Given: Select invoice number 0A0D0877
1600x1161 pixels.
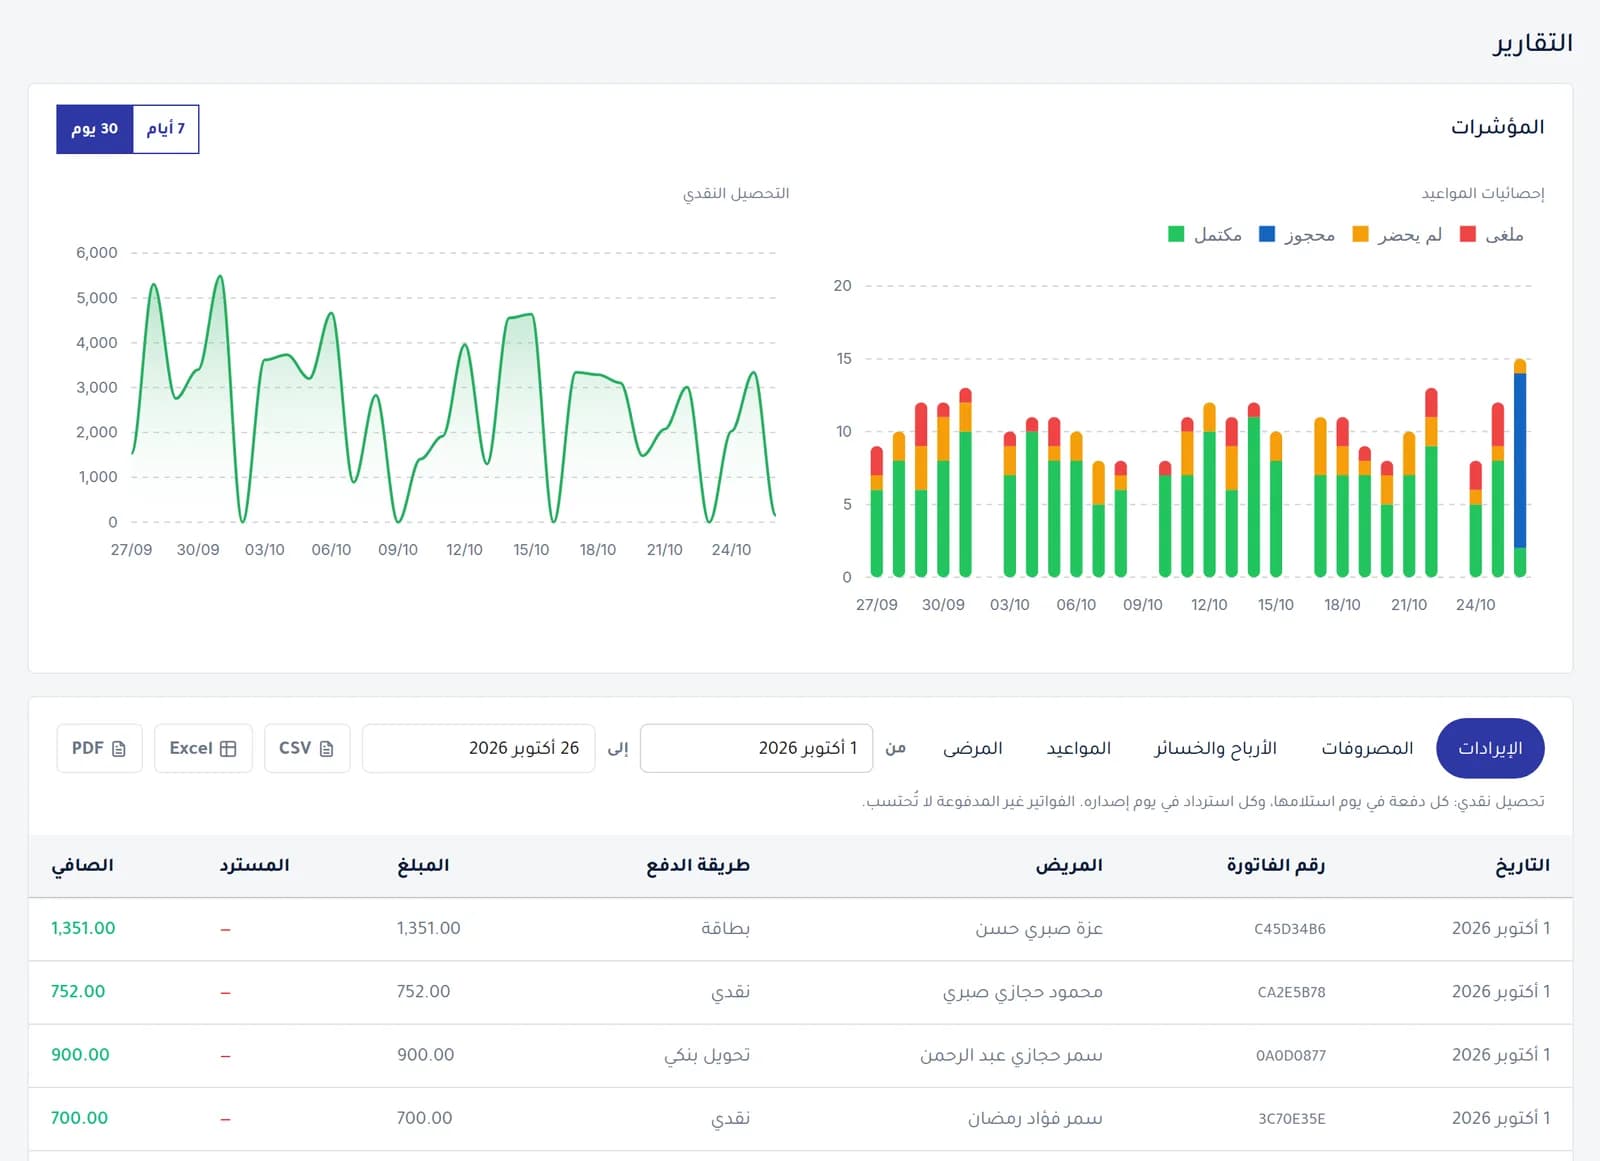Looking at the screenshot, I should point(1291,1055).
